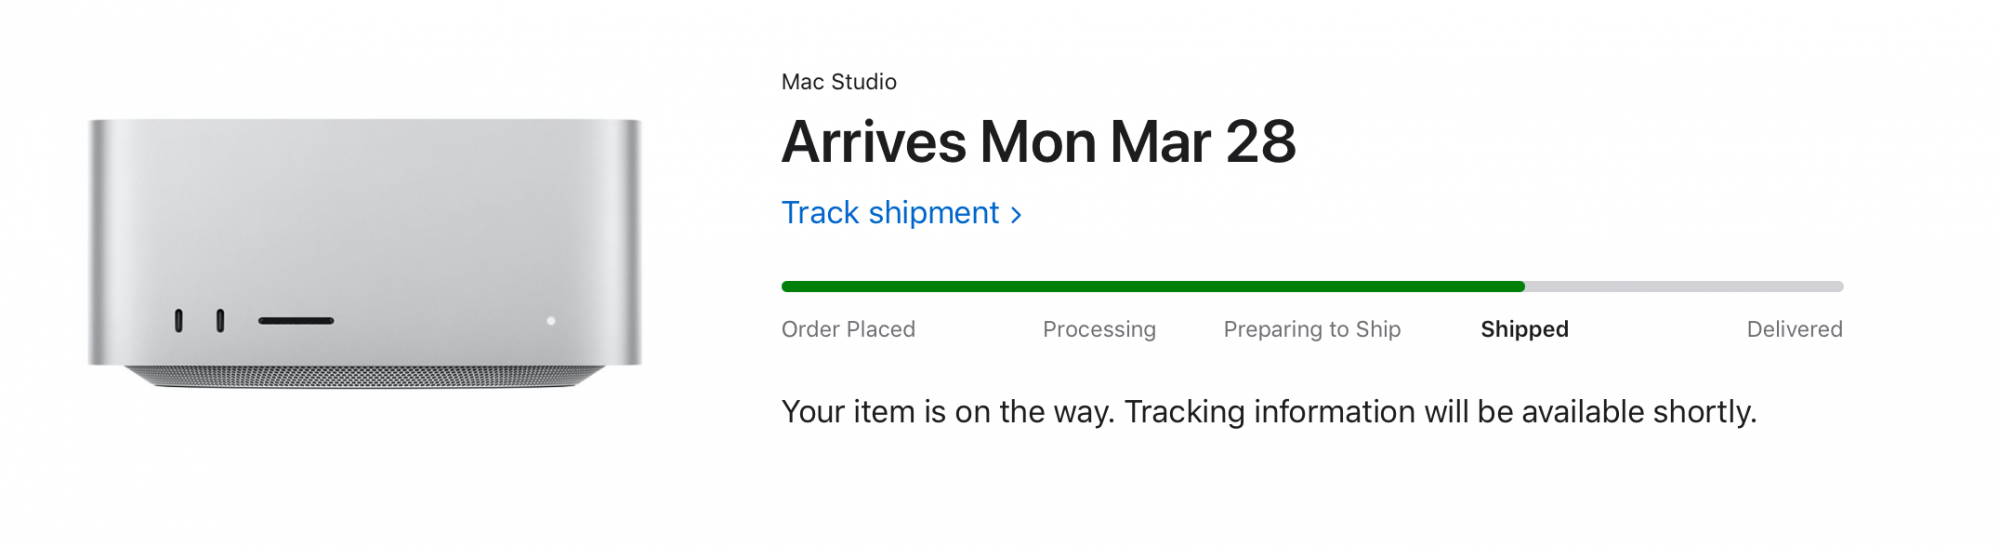Click the gray unfilled portion of progress bar
Image resolution: width=2000 pixels, height=547 pixels.
point(1685,287)
